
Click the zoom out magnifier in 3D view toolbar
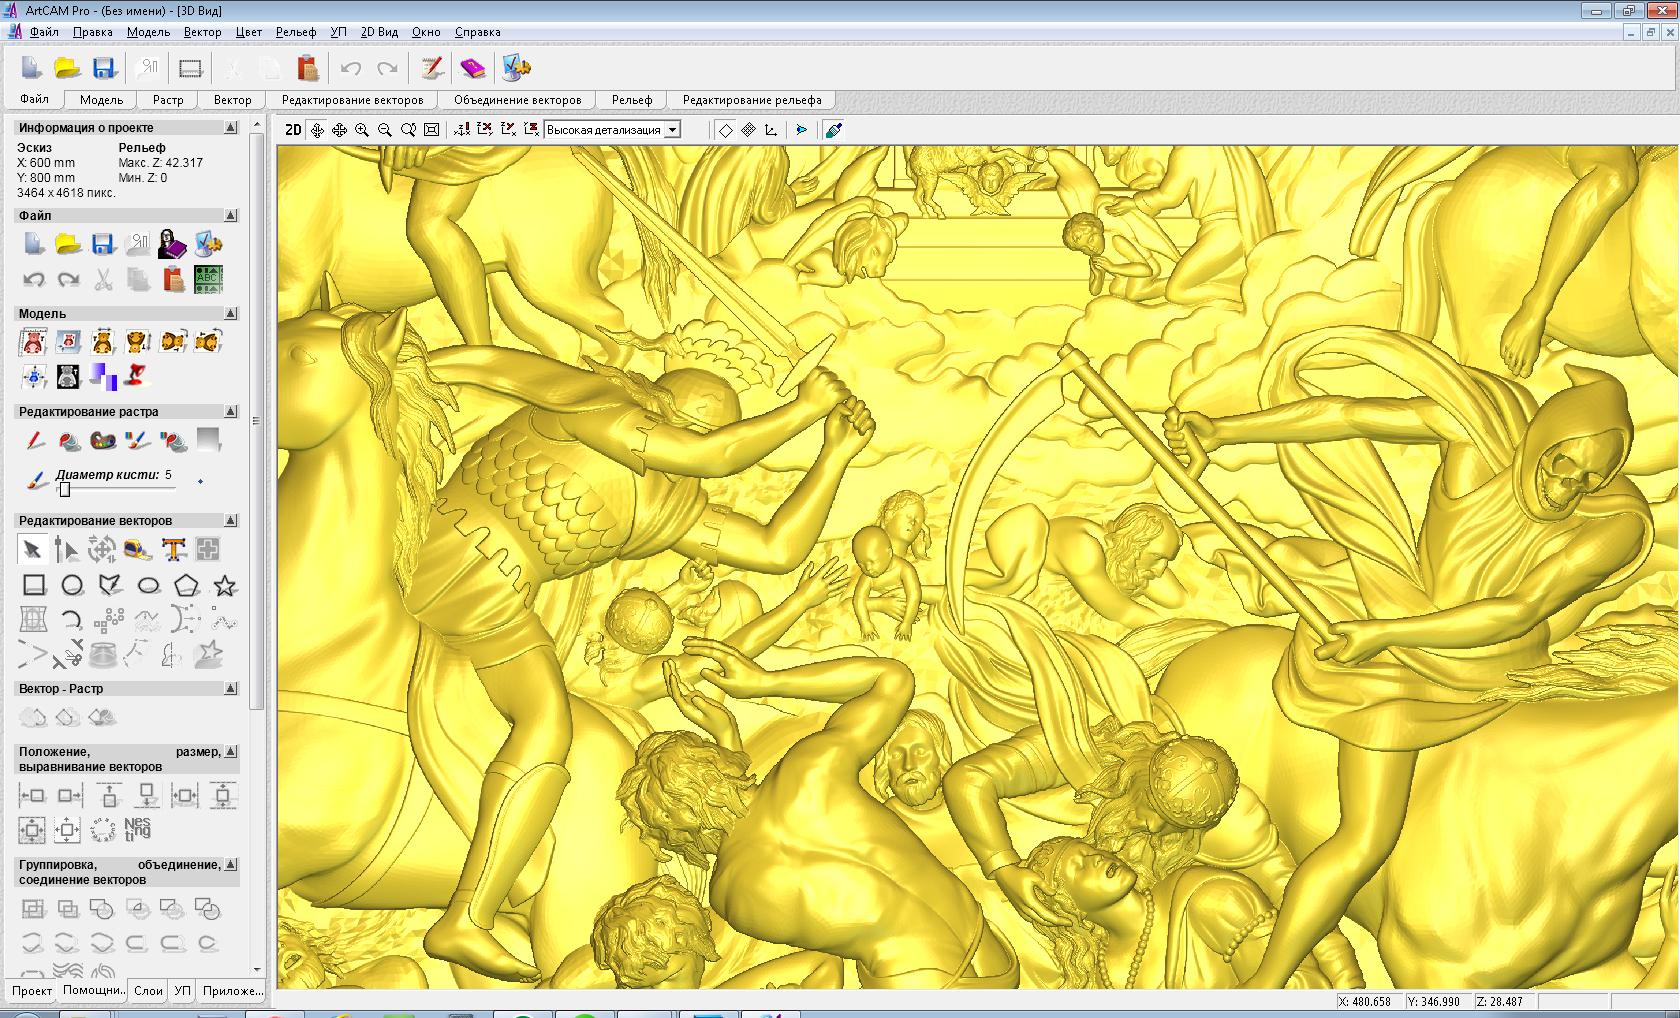coord(385,130)
